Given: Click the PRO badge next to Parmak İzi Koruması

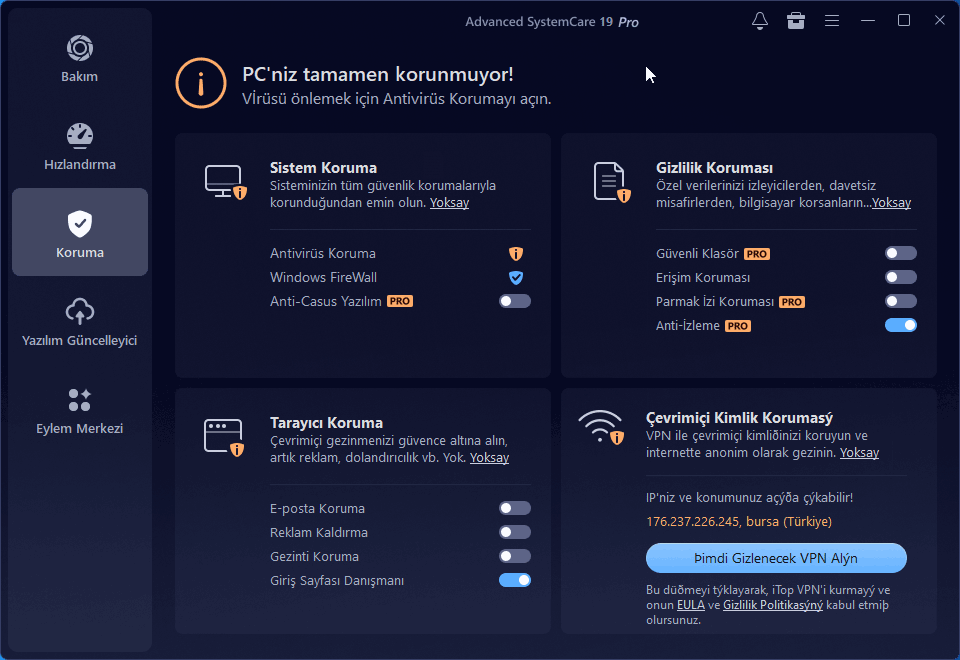Looking at the screenshot, I should tap(792, 302).
